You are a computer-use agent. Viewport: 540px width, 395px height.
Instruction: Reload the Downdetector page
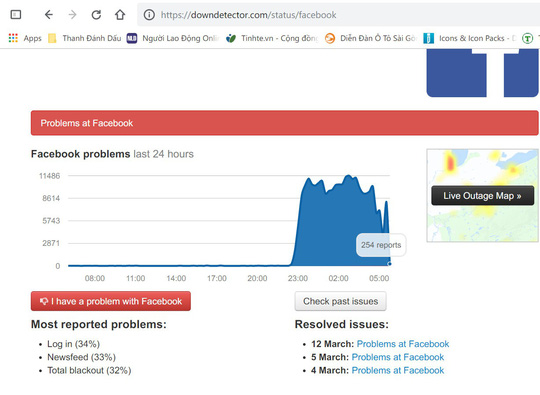pyautogui.click(x=96, y=14)
